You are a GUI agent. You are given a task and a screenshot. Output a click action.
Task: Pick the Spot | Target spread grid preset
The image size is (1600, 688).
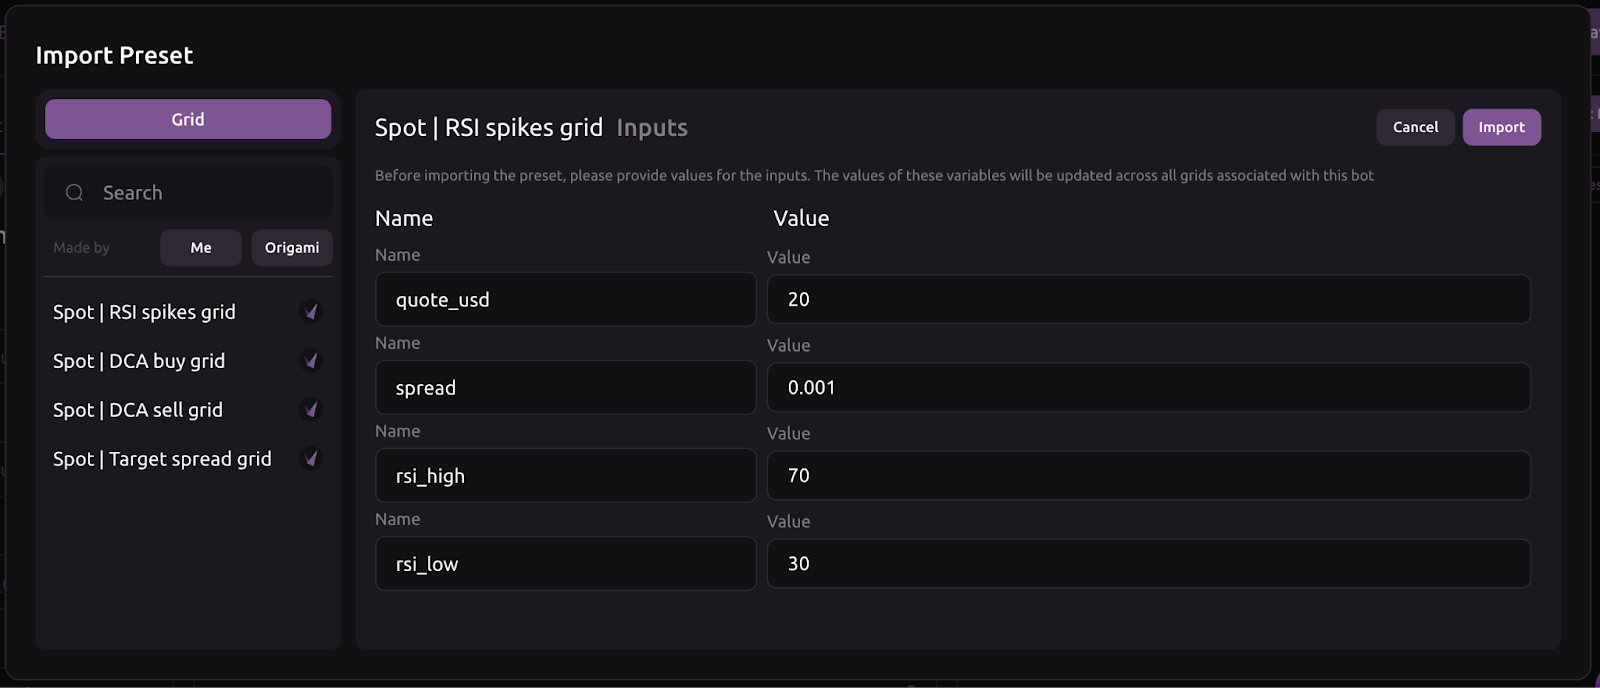(x=162, y=459)
